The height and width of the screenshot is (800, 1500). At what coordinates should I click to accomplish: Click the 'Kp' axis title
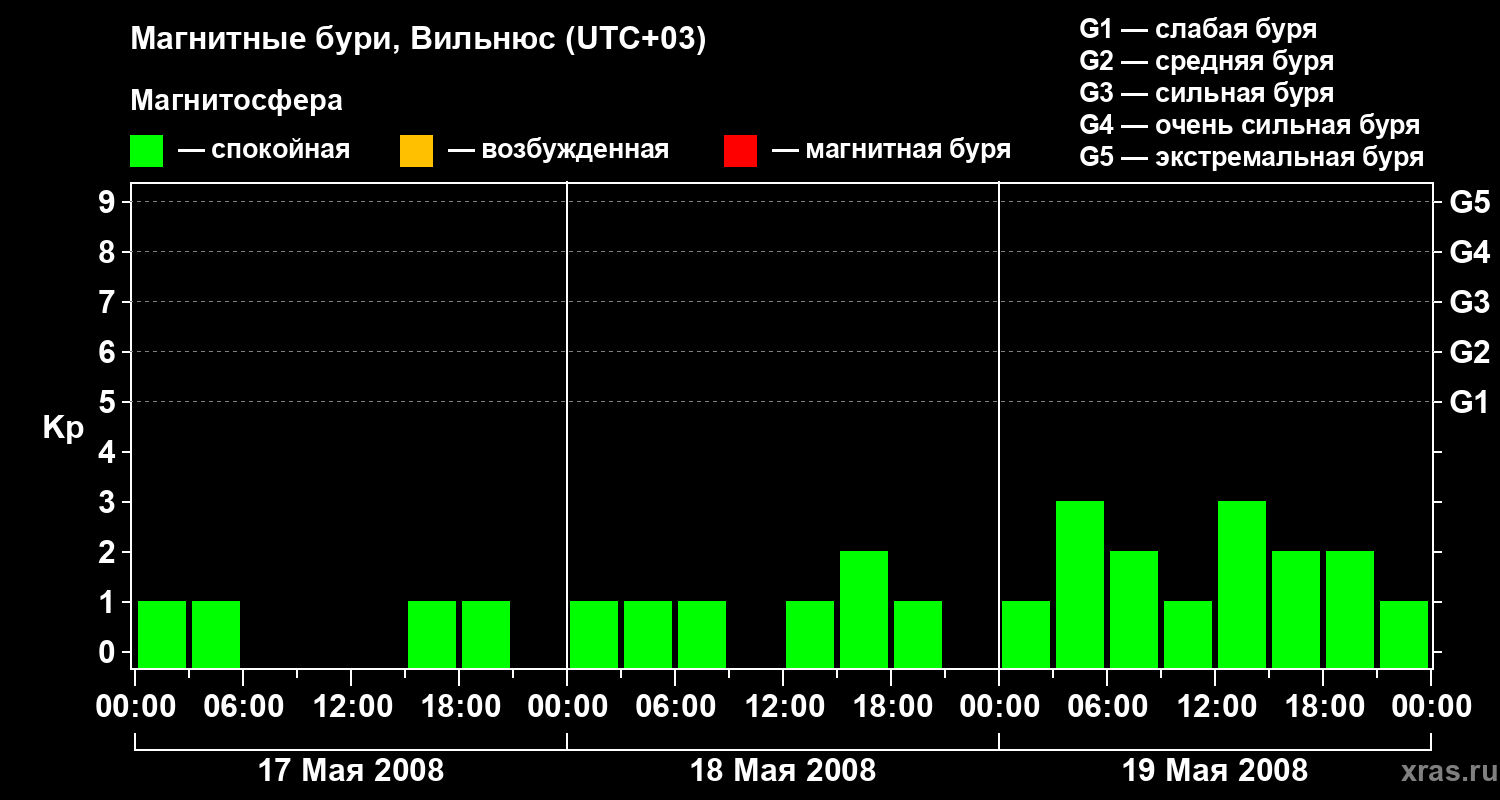pos(63,428)
